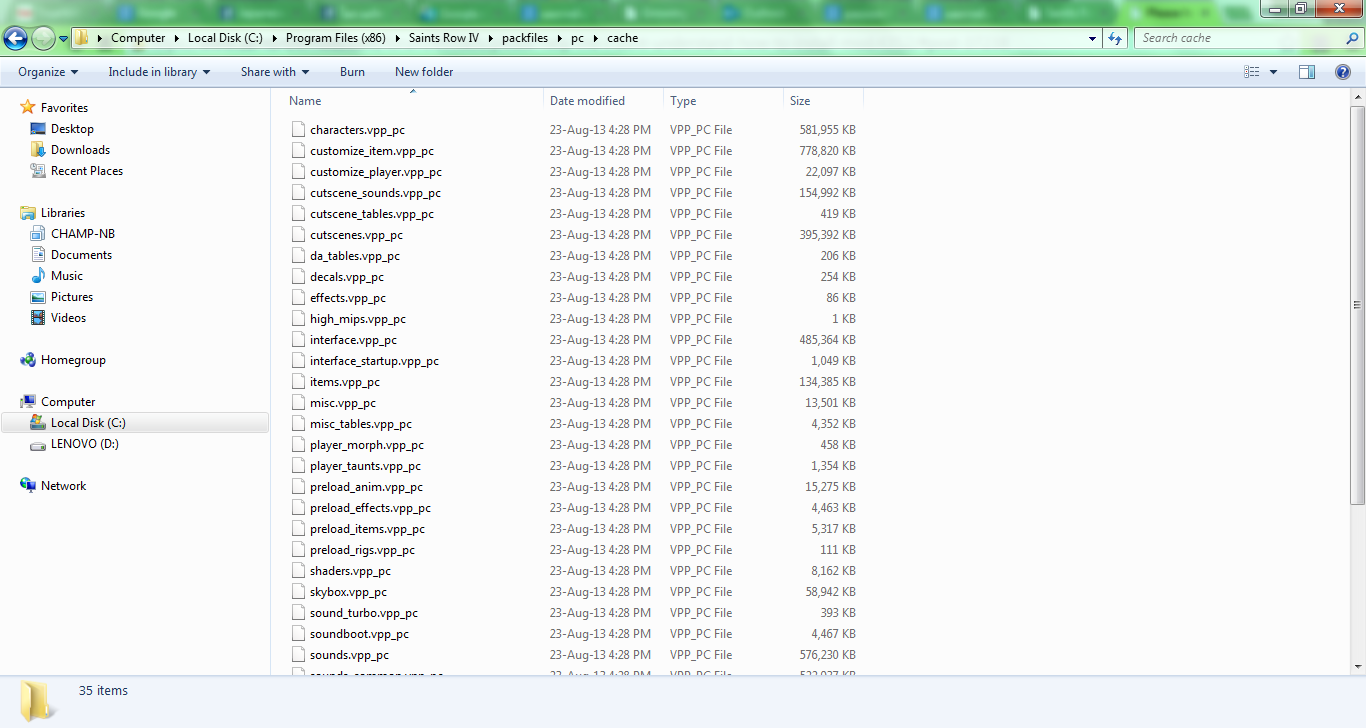
Task: Click the cutscene_sounds.vpp_pc file icon
Action: pos(298,193)
